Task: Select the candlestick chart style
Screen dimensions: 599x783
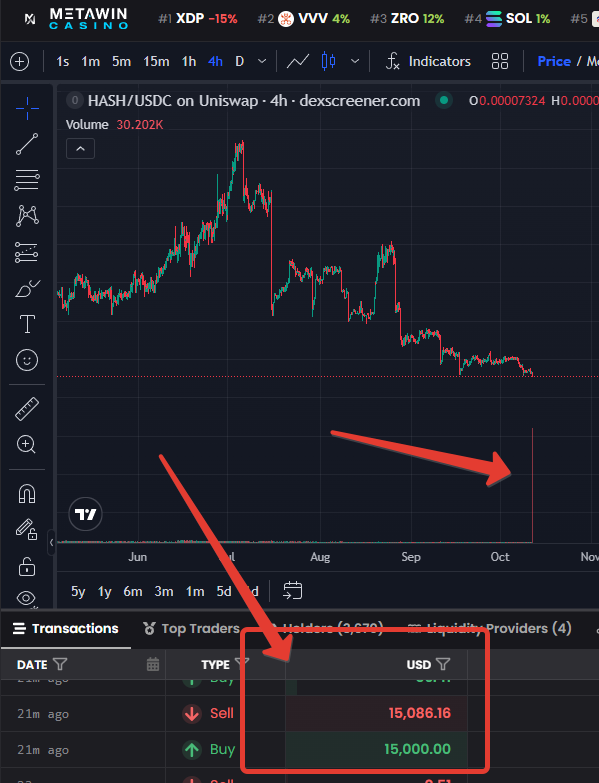Action: tap(328, 61)
